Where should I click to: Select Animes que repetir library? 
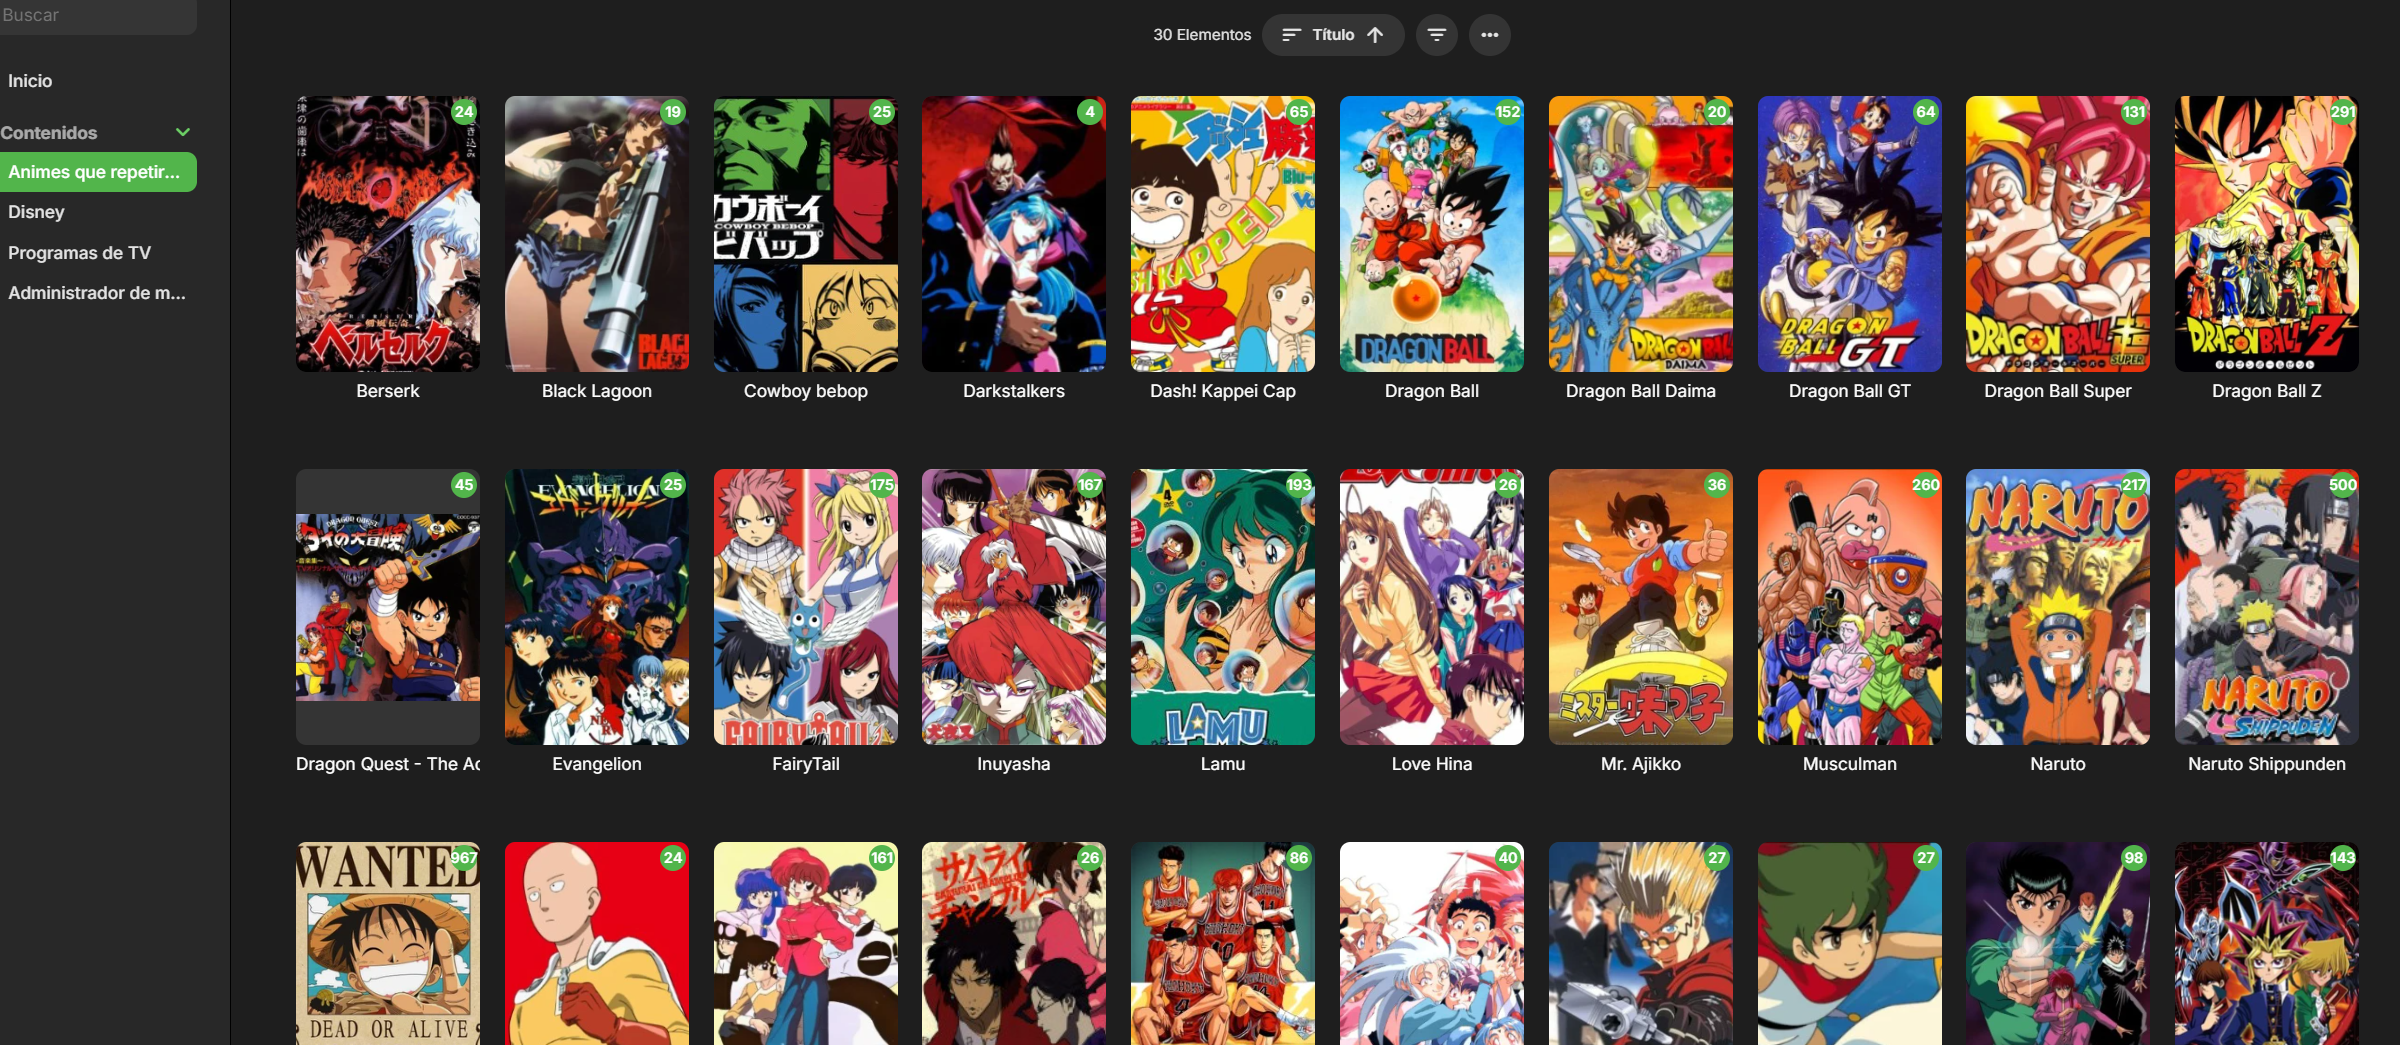point(98,172)
